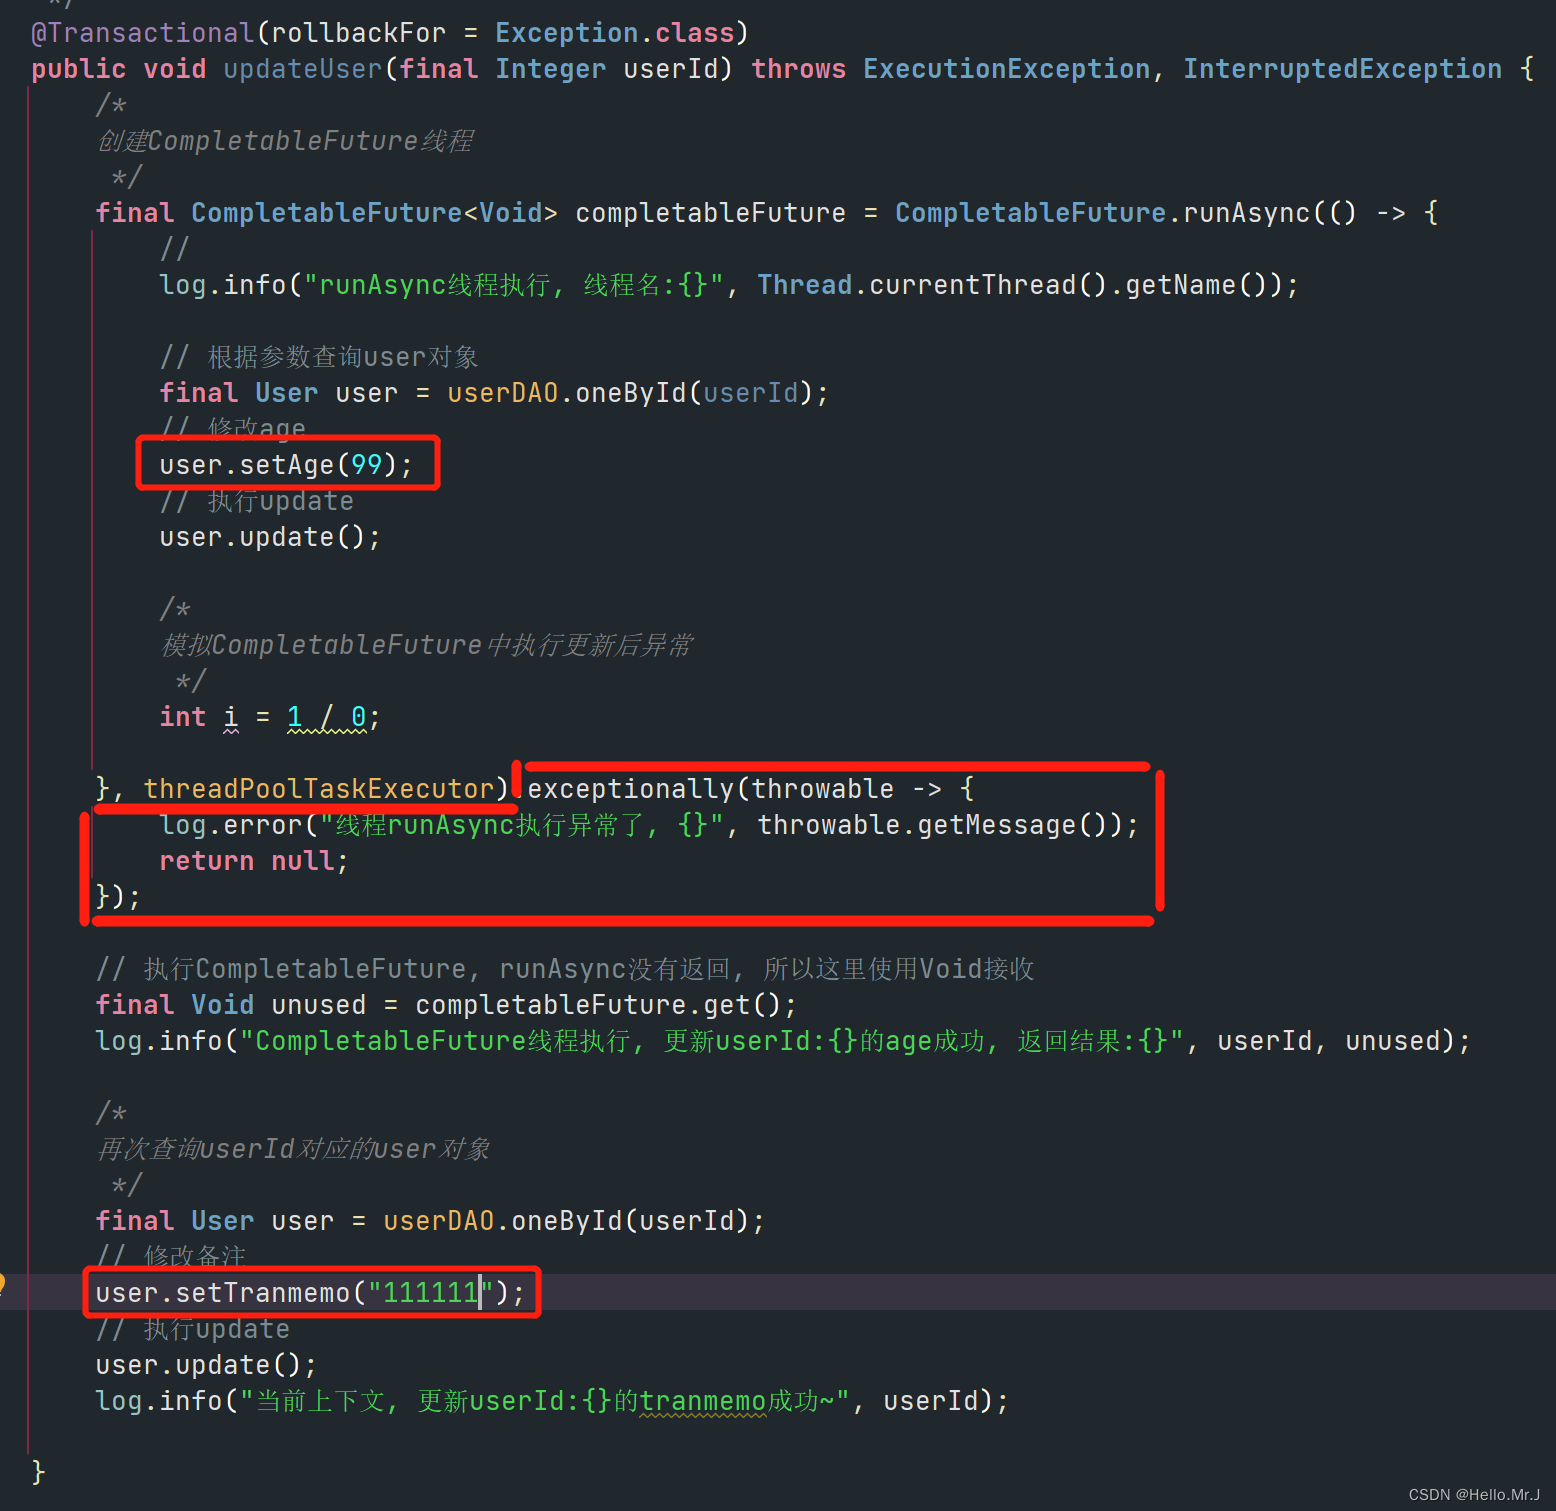Click the log.info "CompletableFuture线程执行" string
The image size is (1556, 1511).
point(711,1041)
